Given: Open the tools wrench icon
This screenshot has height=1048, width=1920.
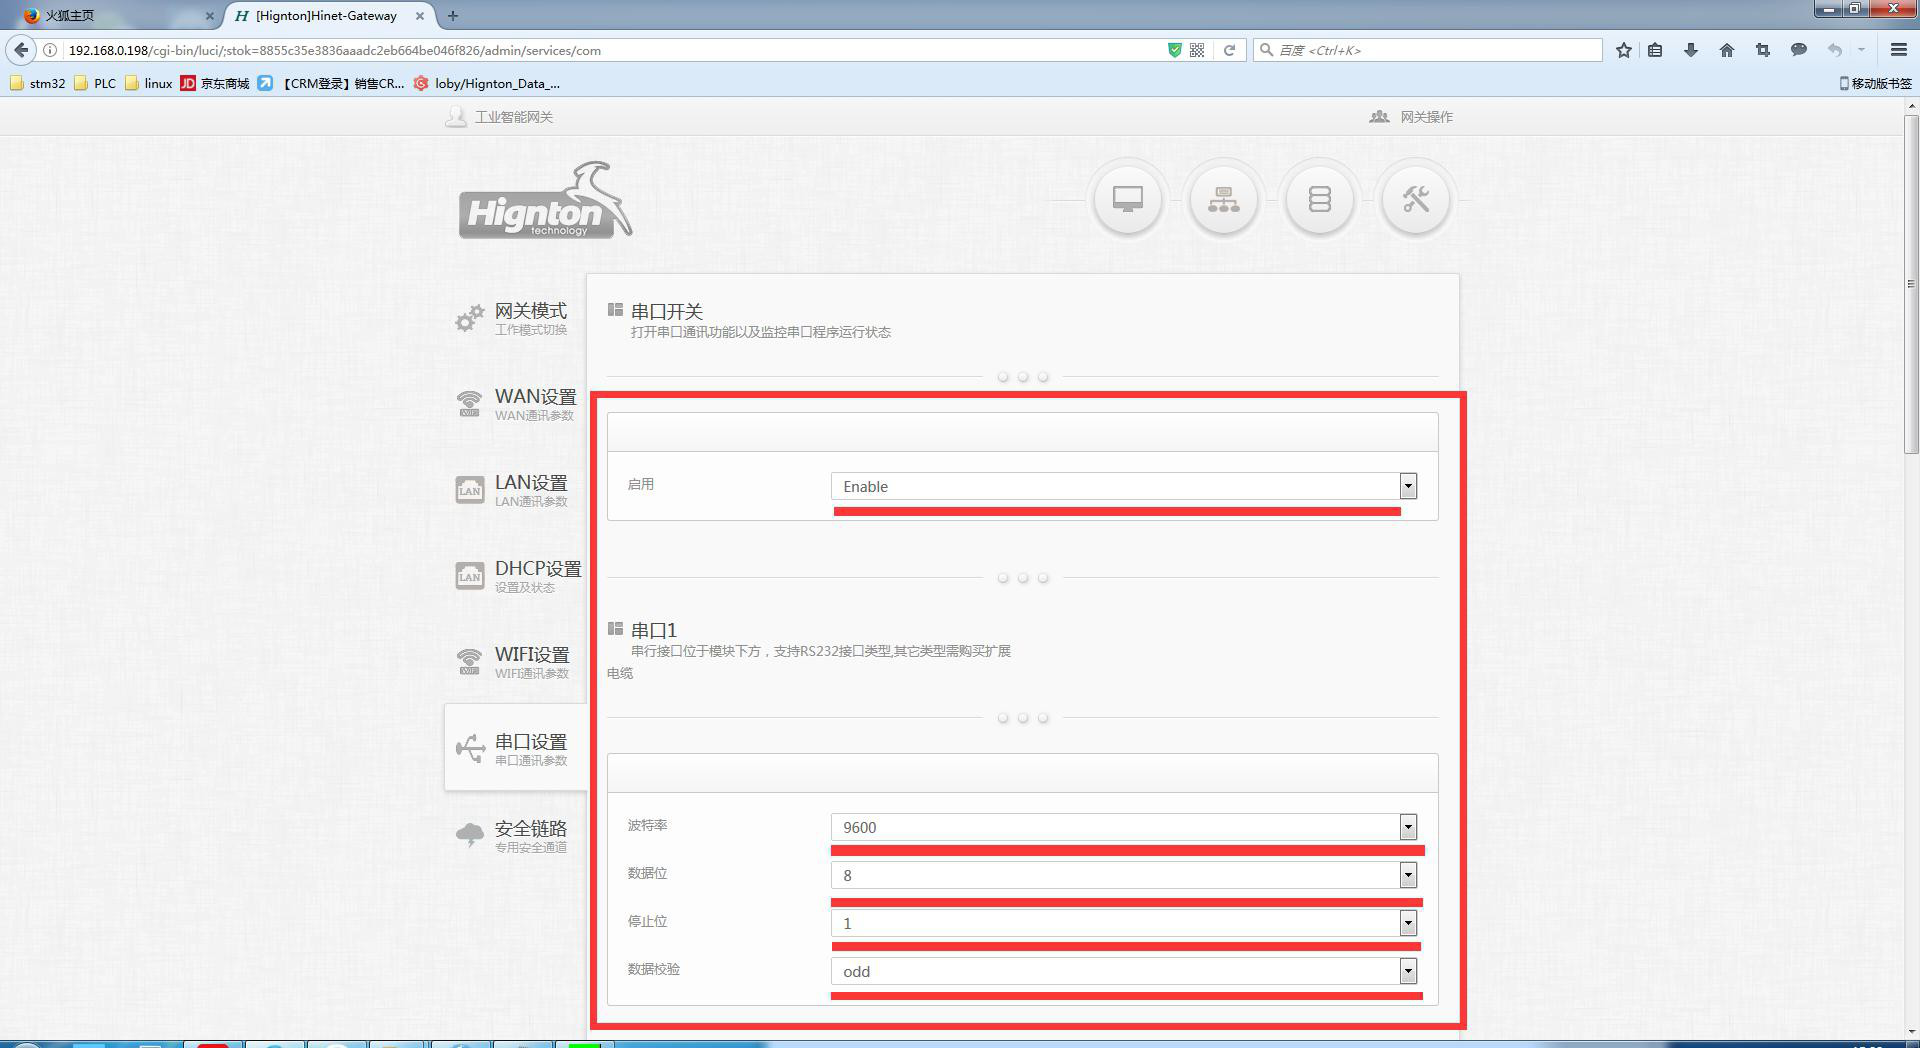Looking at the screenshot, I should click(1415, 199).
